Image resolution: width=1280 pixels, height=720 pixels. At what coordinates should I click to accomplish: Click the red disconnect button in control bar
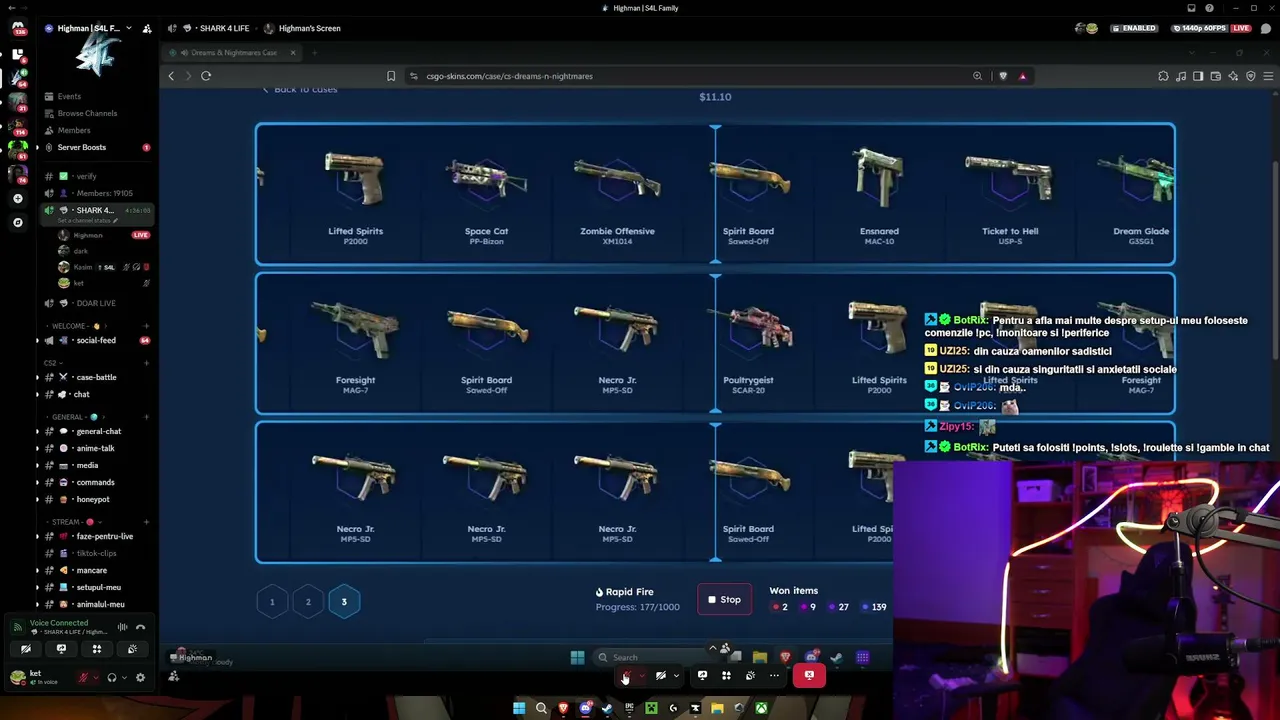coord(809,676)
